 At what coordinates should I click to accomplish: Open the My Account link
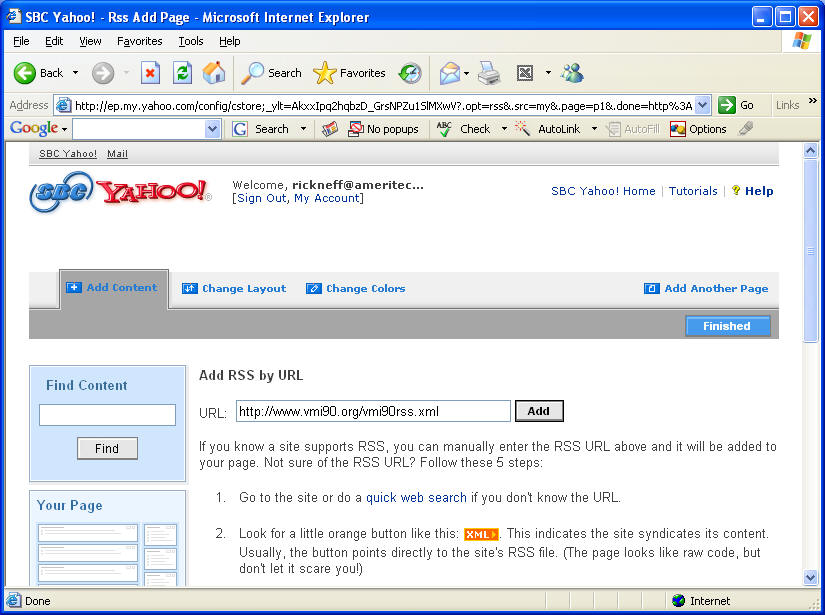[326, 198]
